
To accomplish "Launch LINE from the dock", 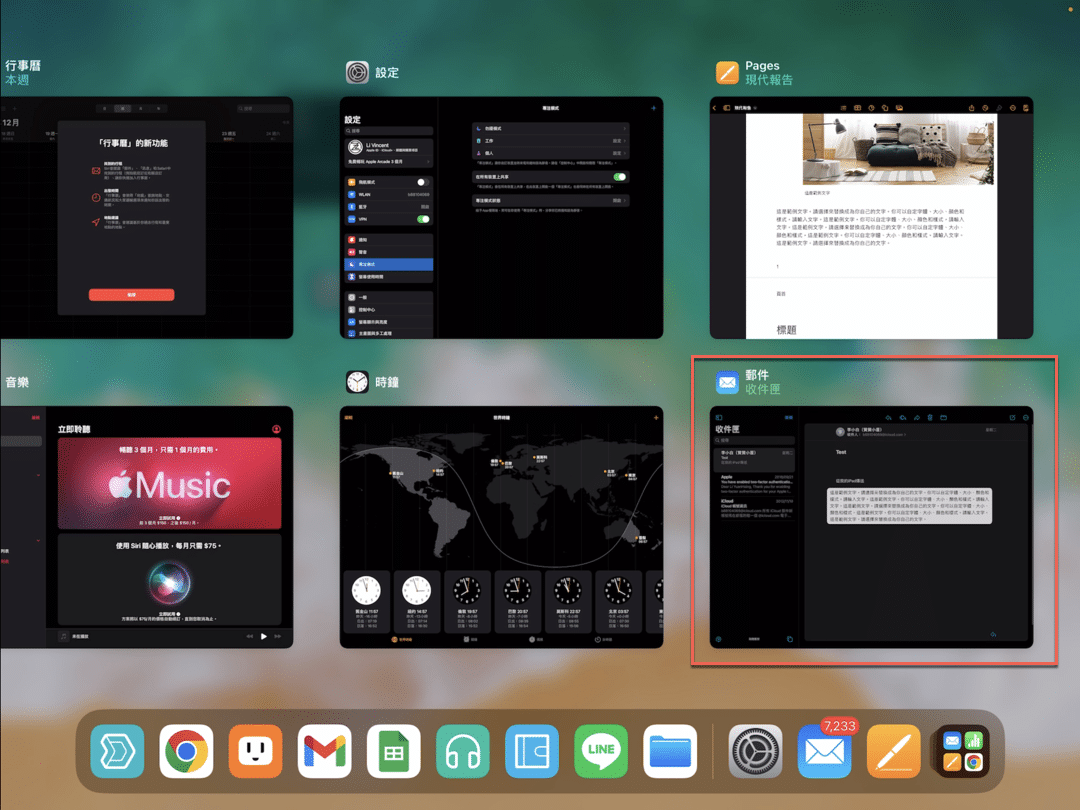I will coord(601,751).
